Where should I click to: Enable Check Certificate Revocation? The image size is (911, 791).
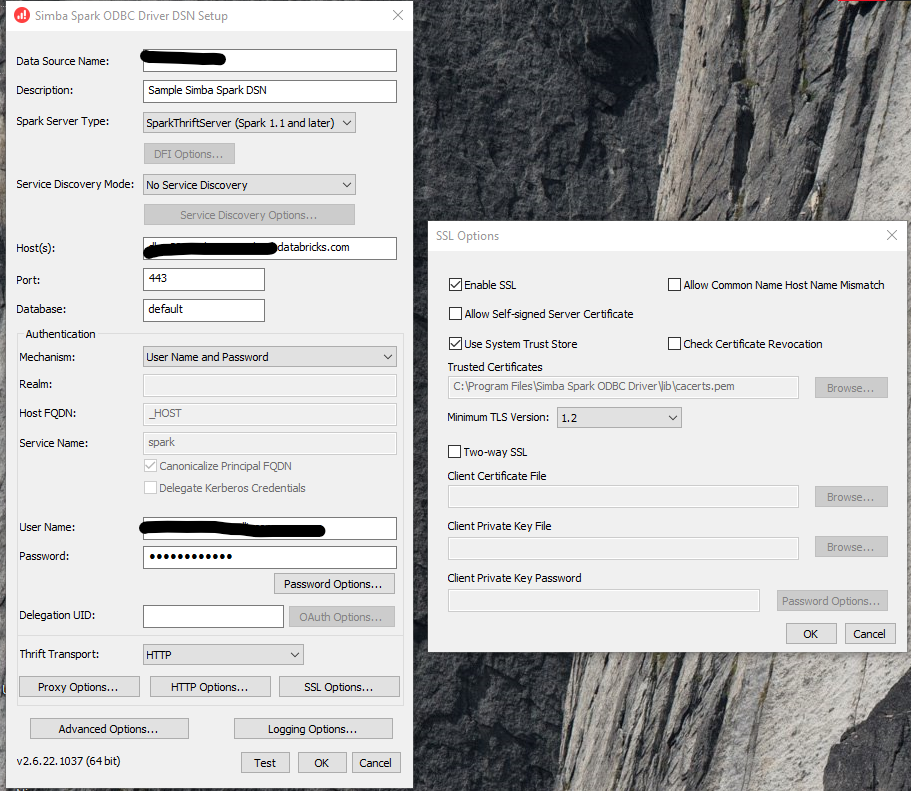tap(675, 343)
